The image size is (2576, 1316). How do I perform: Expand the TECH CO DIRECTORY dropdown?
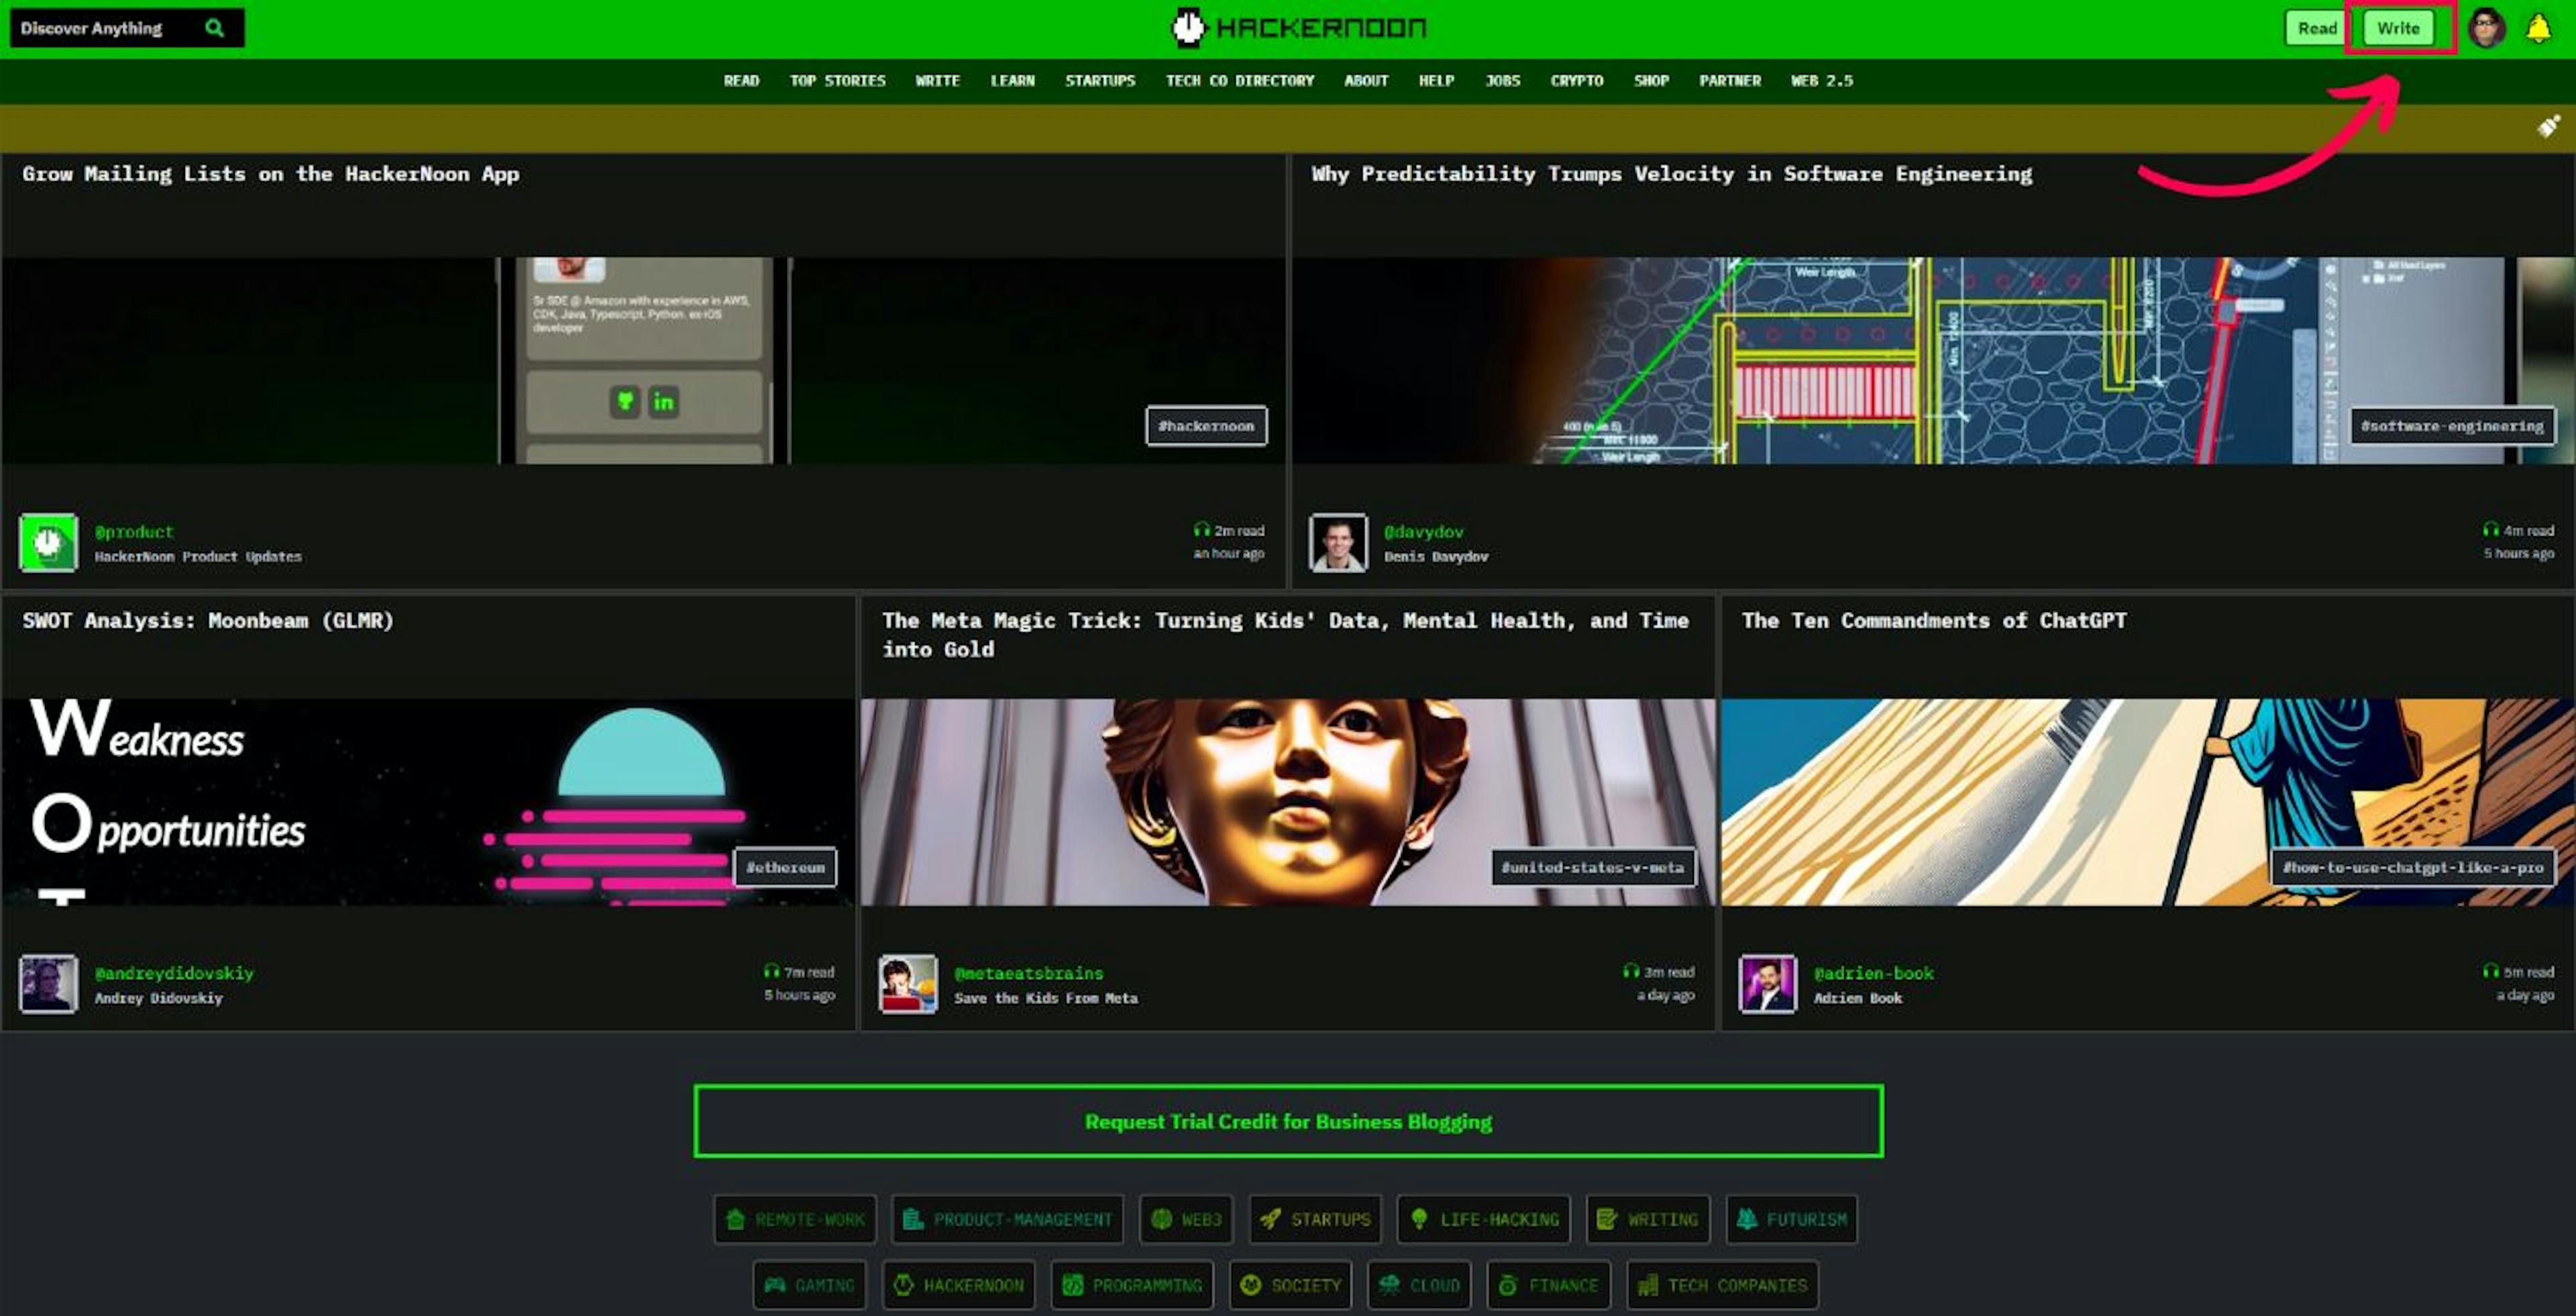[1240, 79]
